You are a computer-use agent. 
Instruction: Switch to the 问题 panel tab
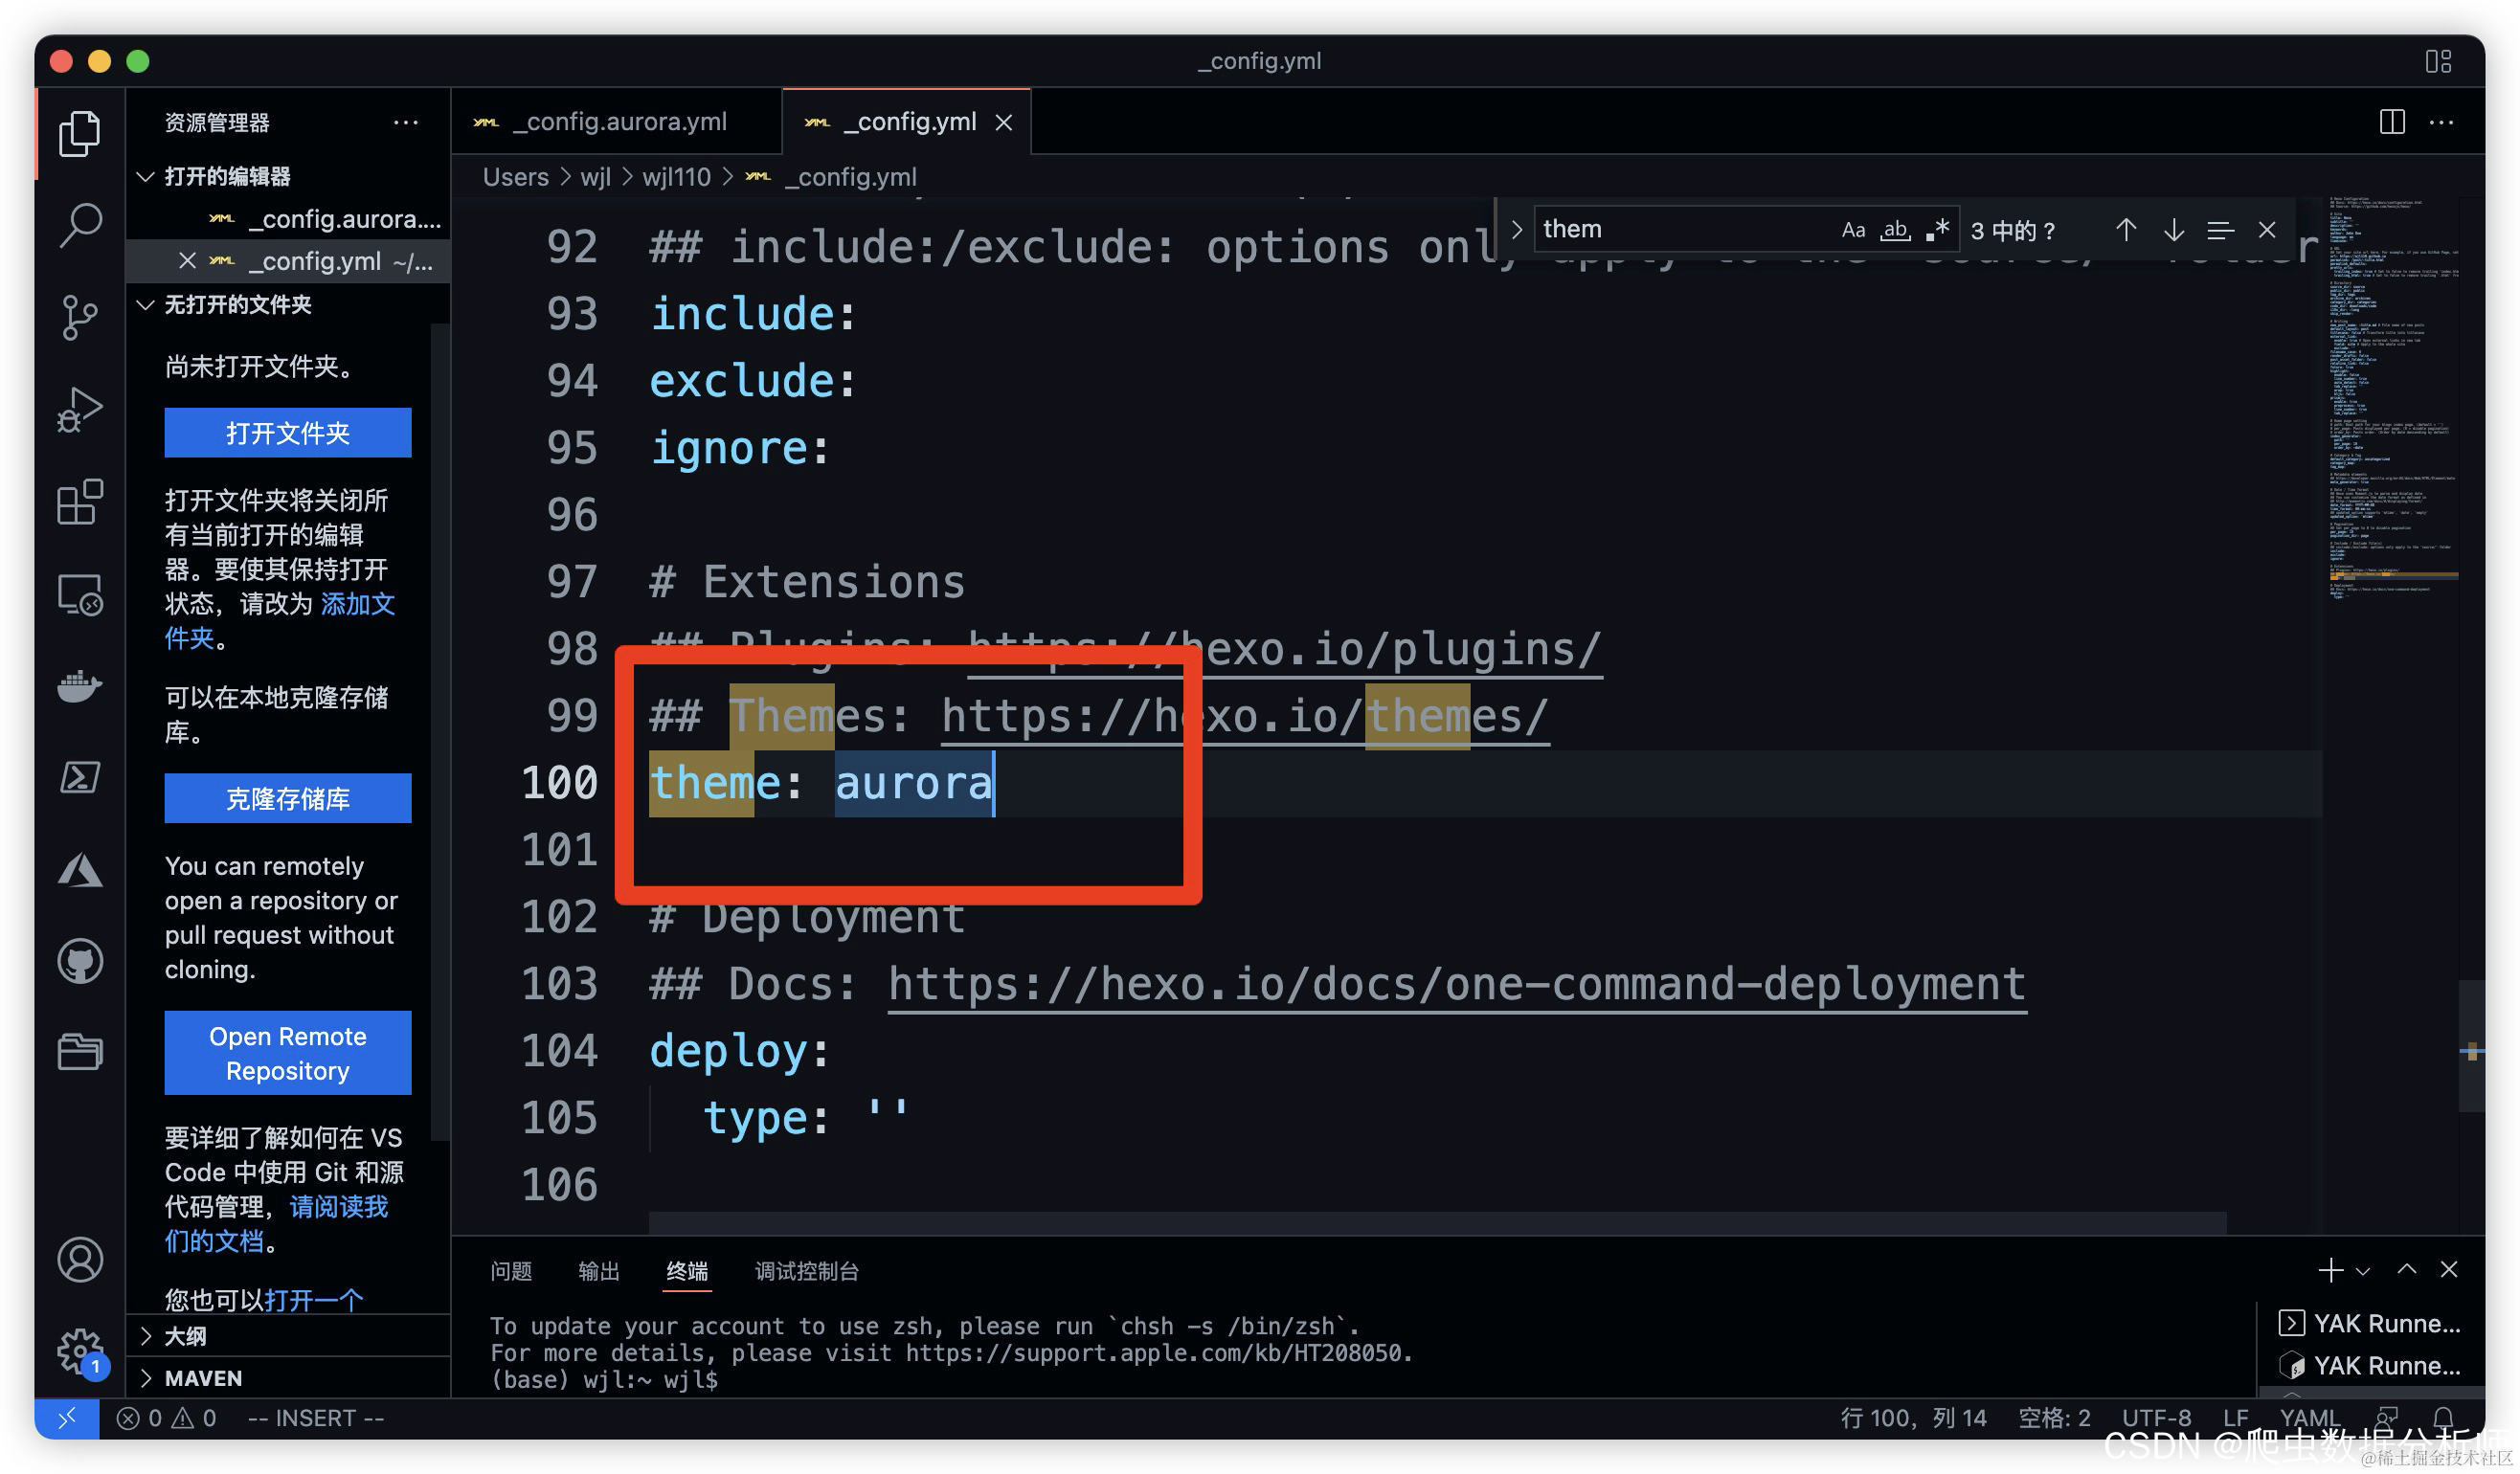[x=511, y=1271]
